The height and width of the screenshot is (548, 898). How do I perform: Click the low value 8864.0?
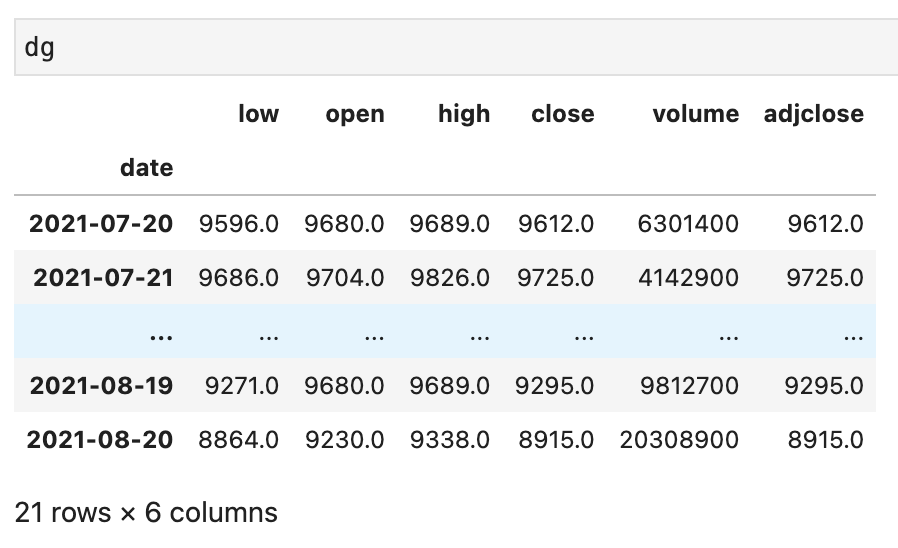[x=239, y=439]
